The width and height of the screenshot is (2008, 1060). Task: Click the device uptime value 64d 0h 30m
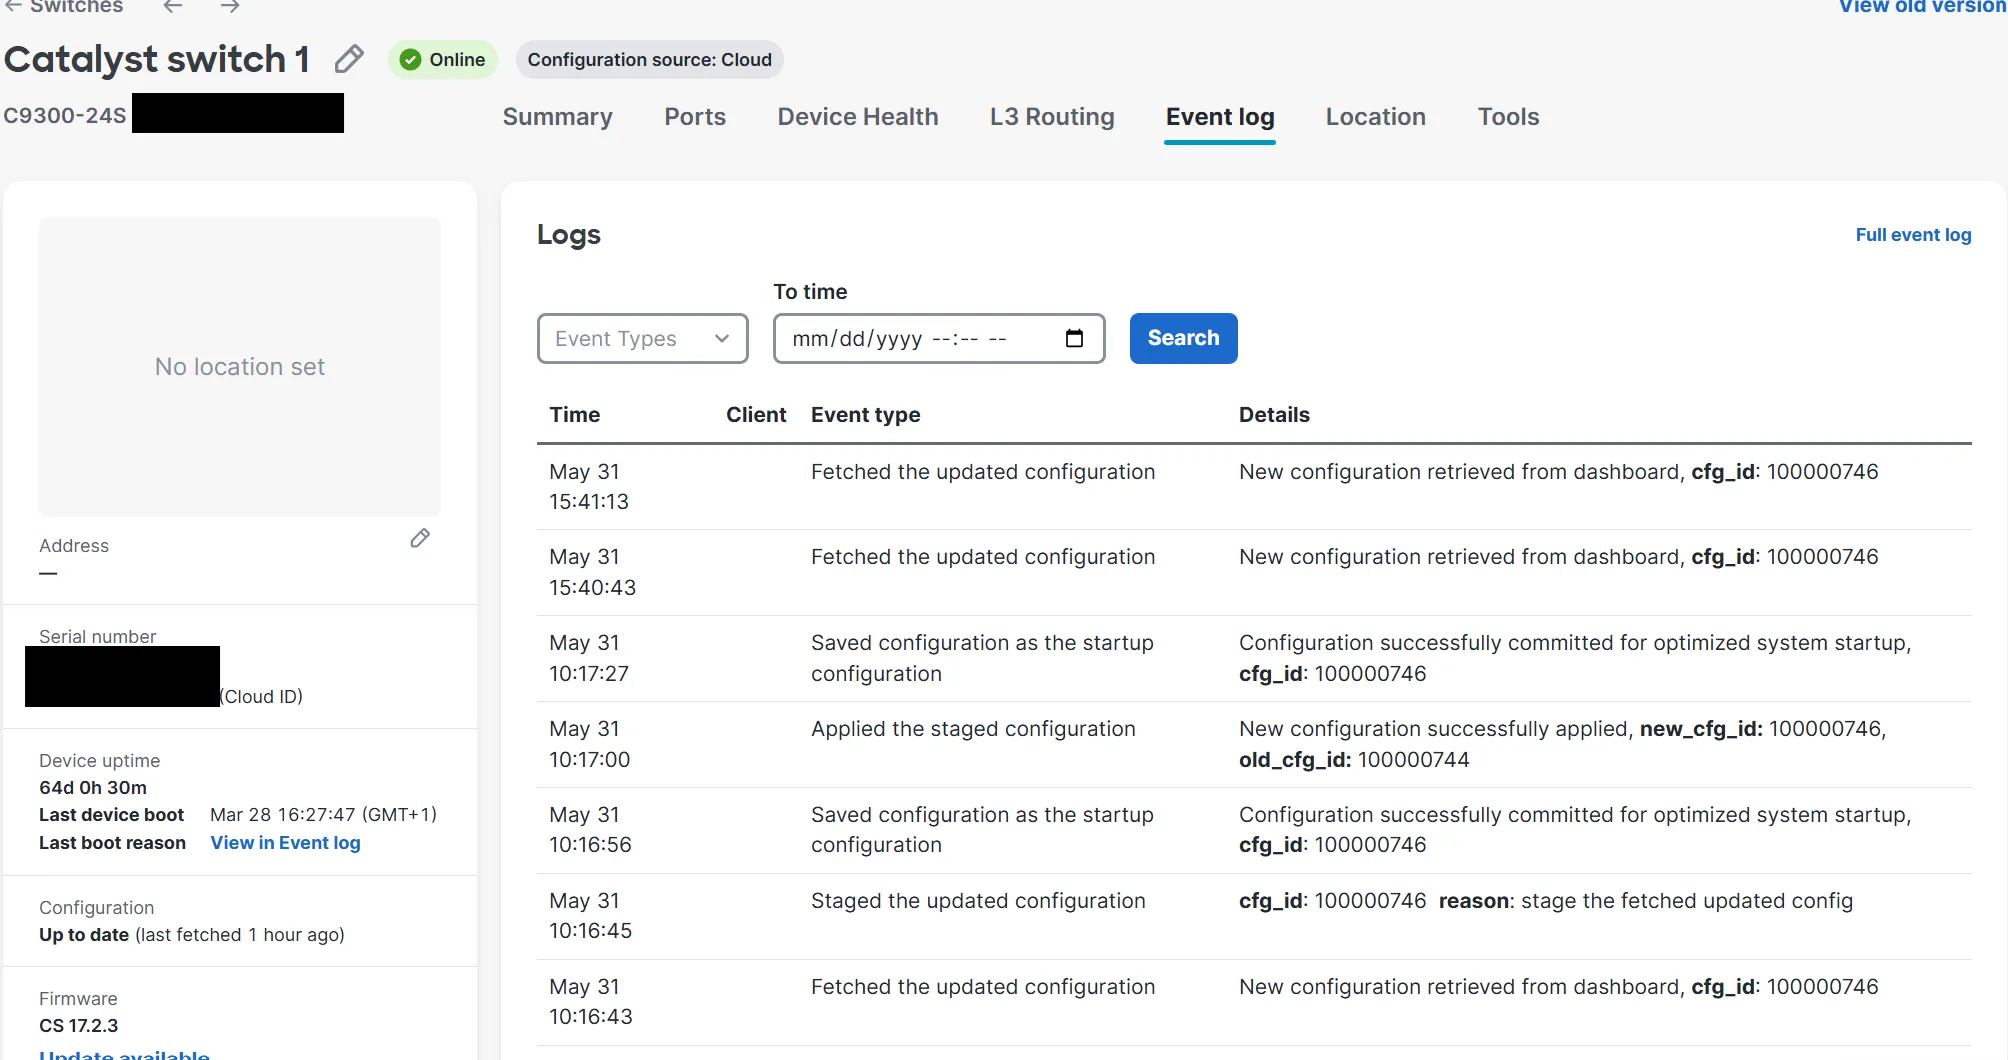pos(93,788)
